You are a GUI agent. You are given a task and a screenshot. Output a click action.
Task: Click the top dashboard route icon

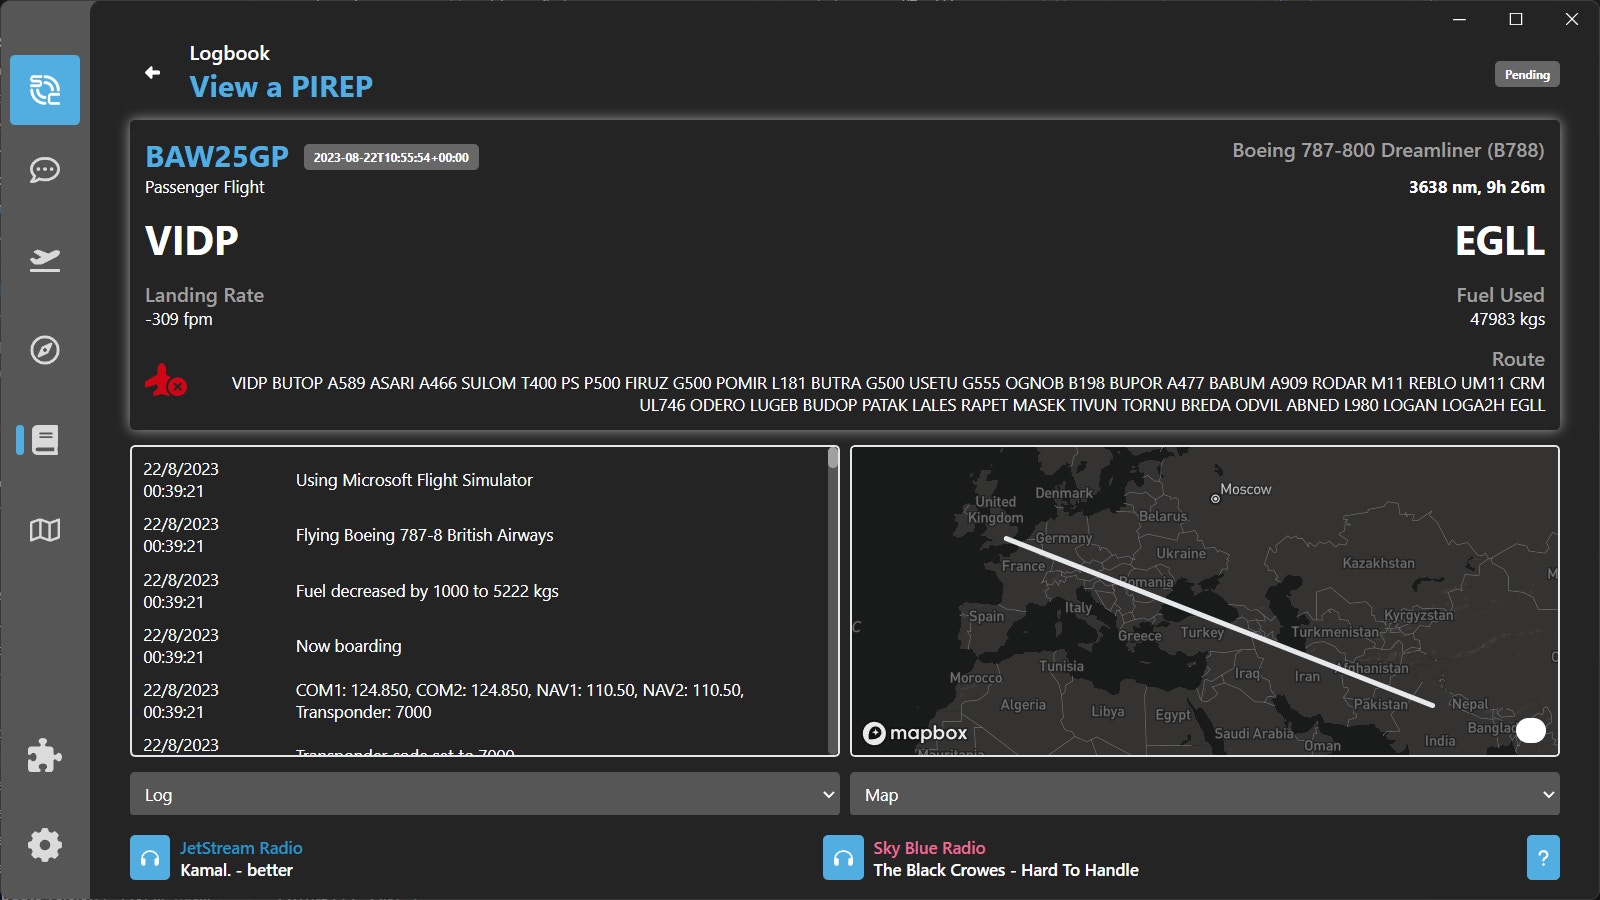click(45, 90)
